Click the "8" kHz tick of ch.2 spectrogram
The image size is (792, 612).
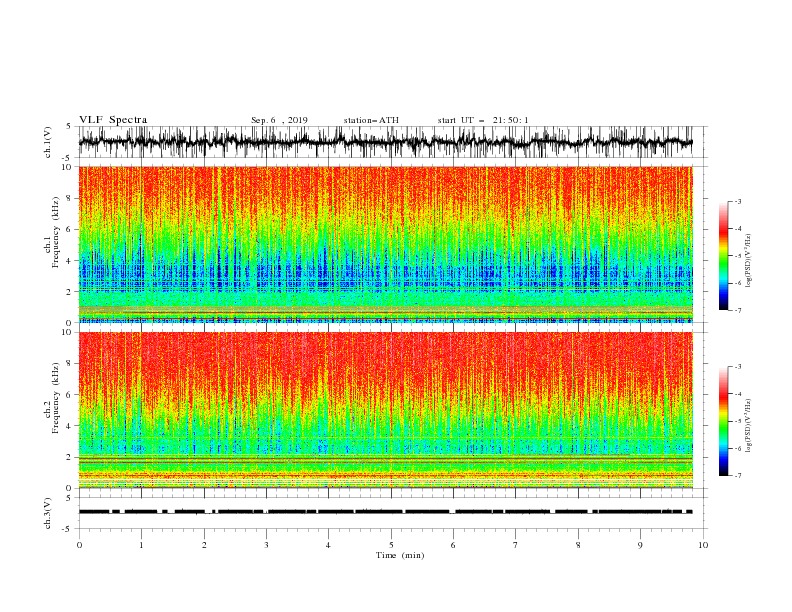pyautogui.click(x=71, y=364)
